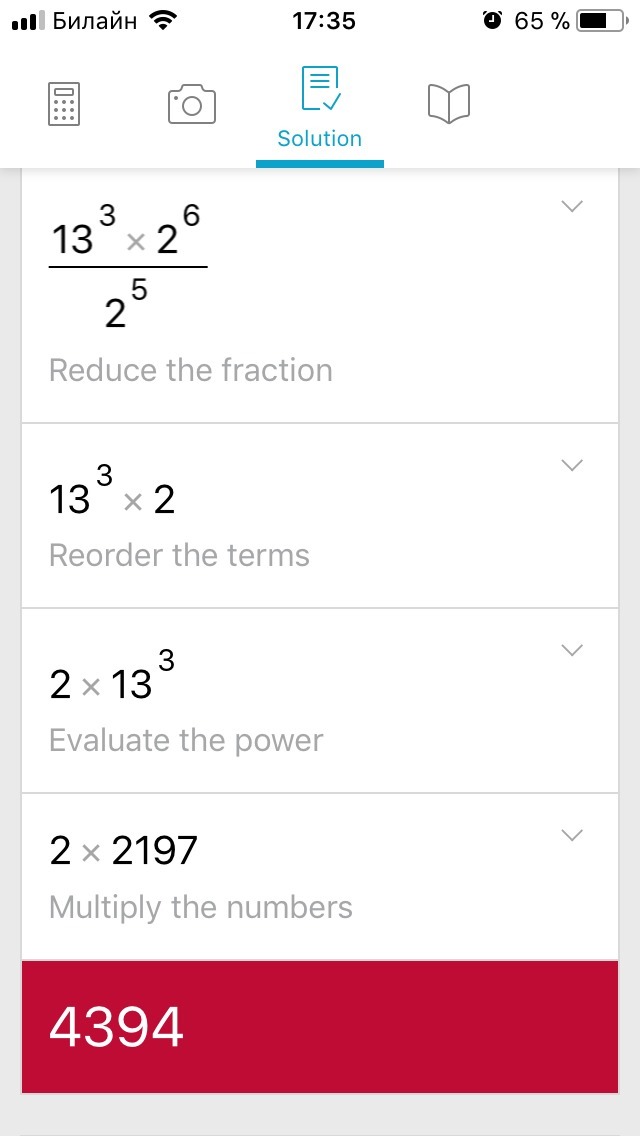The width and height of the screenshot is (640, 1136).
Task: Expand the Reduce the fraction step
Action: coord(572,207)
